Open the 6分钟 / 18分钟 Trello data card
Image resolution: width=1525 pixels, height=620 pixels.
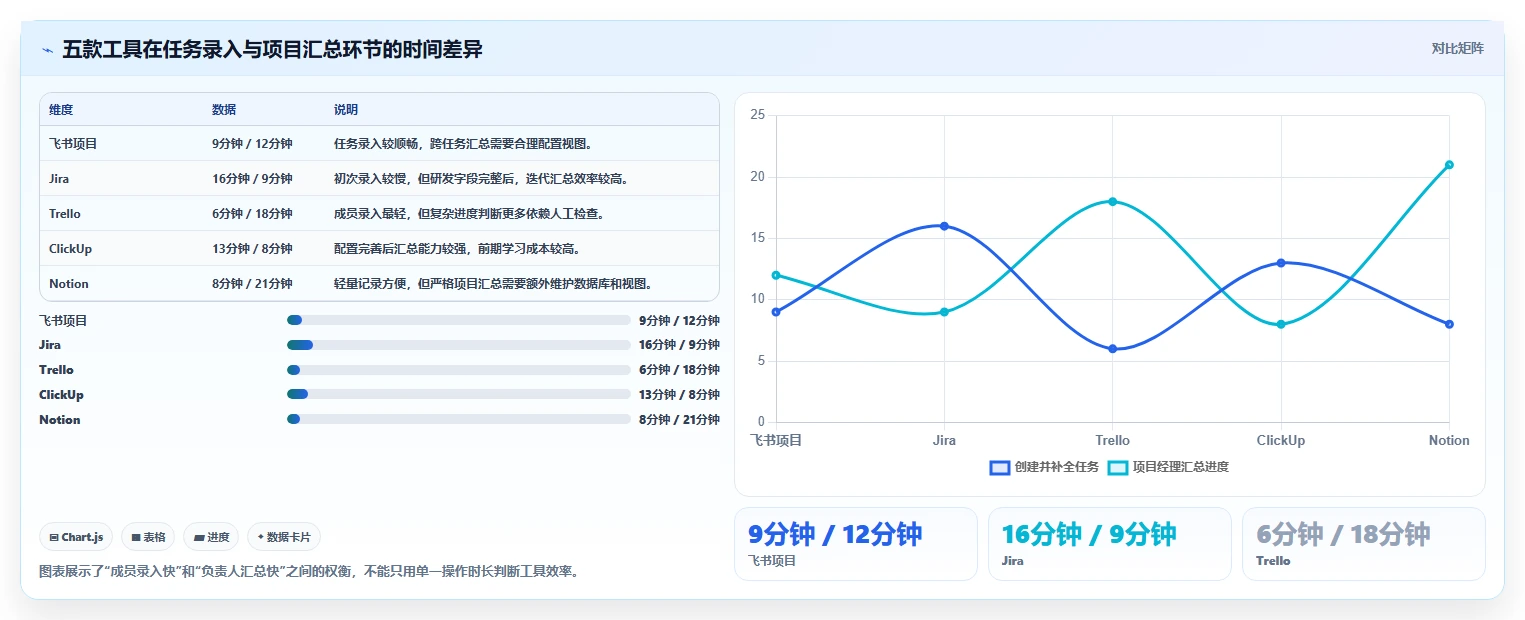coord(1364,544)
